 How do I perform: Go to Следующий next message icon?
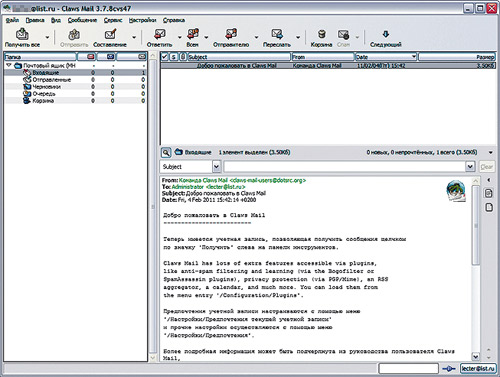tap(386, 34)
